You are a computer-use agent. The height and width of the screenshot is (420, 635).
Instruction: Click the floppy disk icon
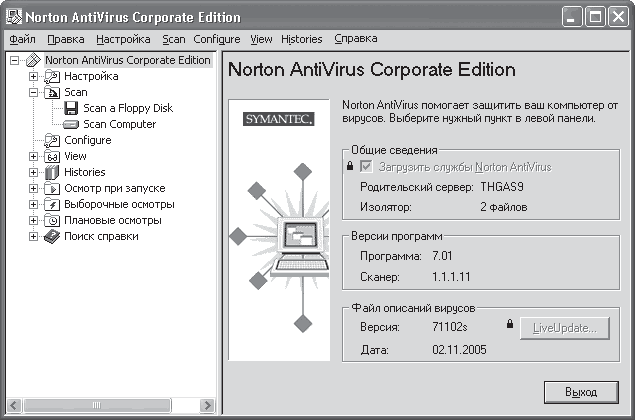(71, 108)
